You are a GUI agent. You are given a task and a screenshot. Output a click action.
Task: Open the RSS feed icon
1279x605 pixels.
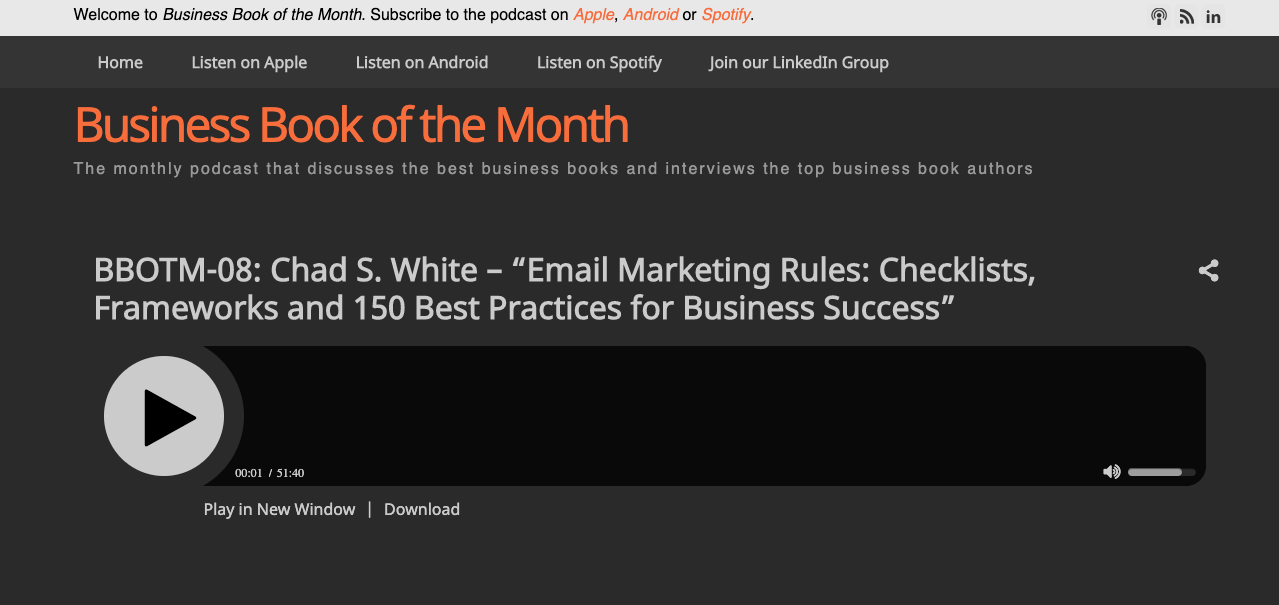click(1186, 16)
